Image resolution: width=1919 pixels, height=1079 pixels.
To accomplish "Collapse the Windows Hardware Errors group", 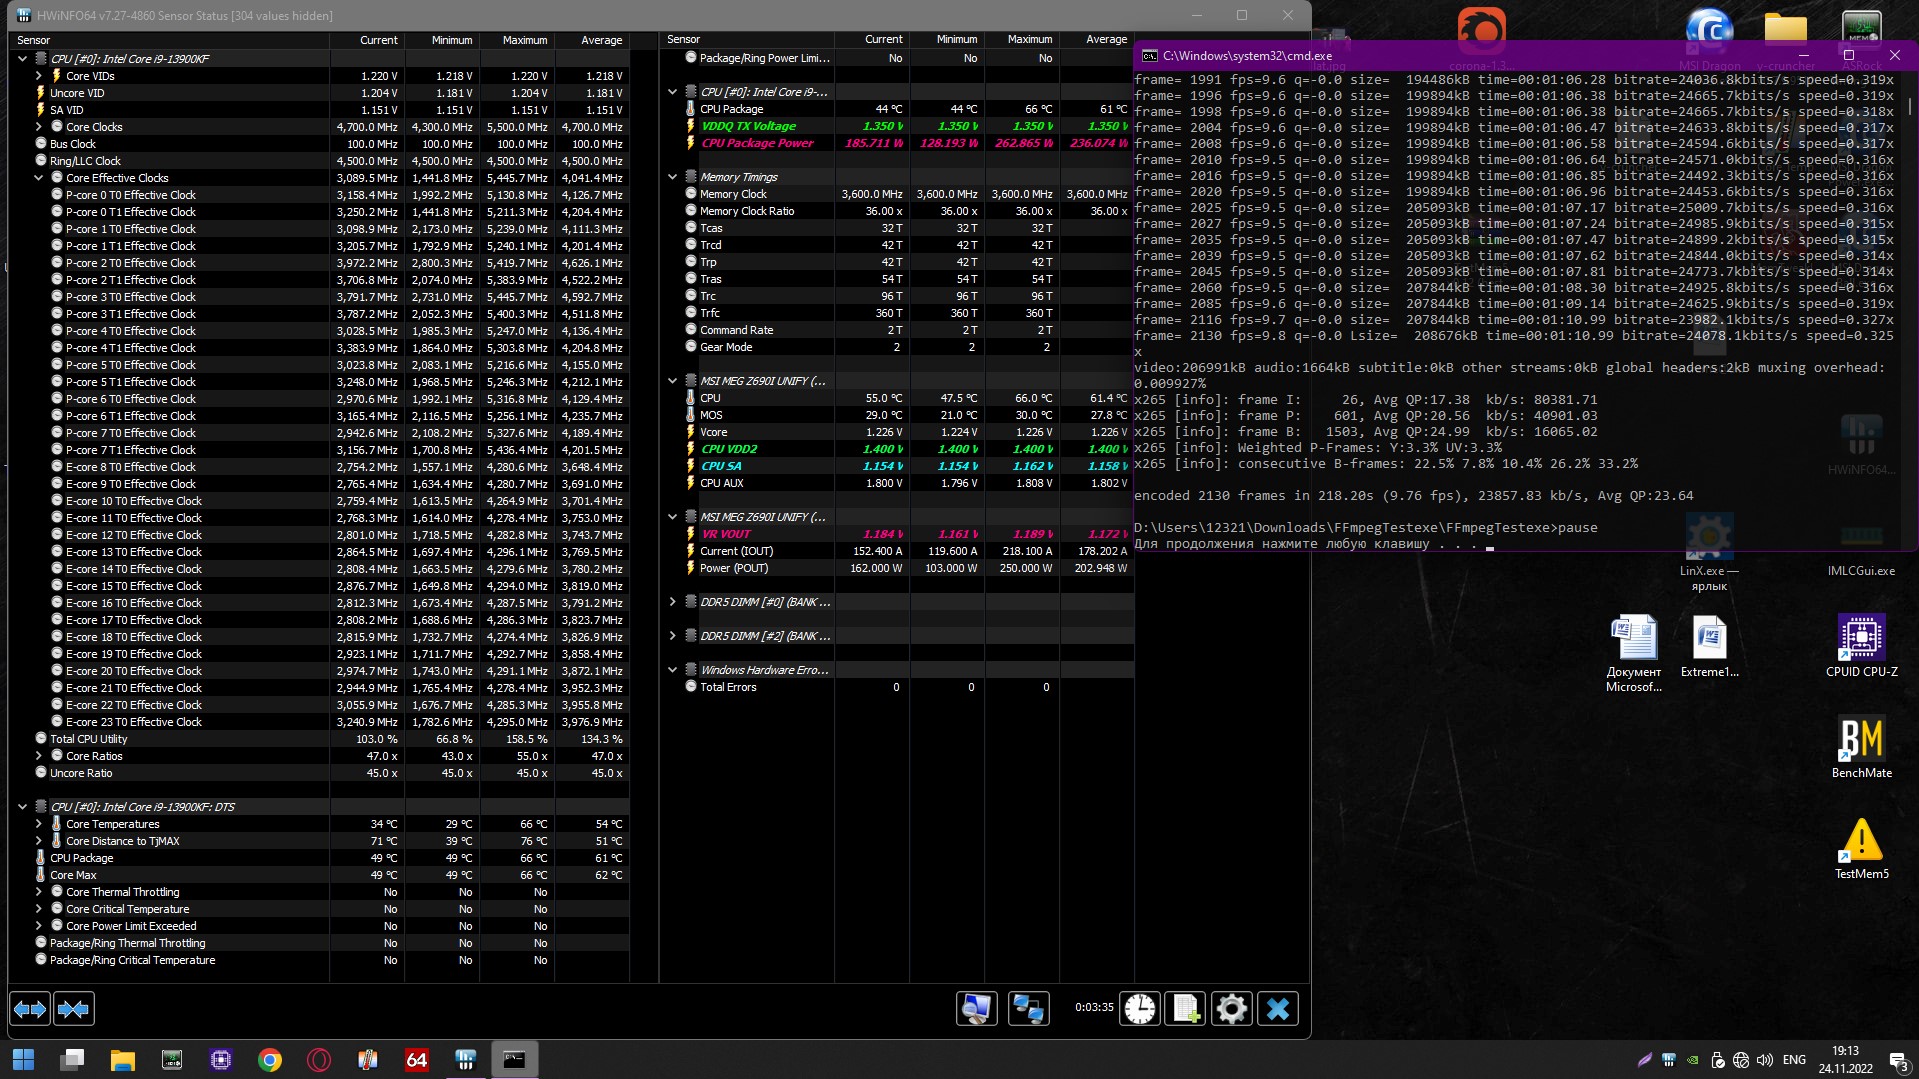I will coord(673,670).
